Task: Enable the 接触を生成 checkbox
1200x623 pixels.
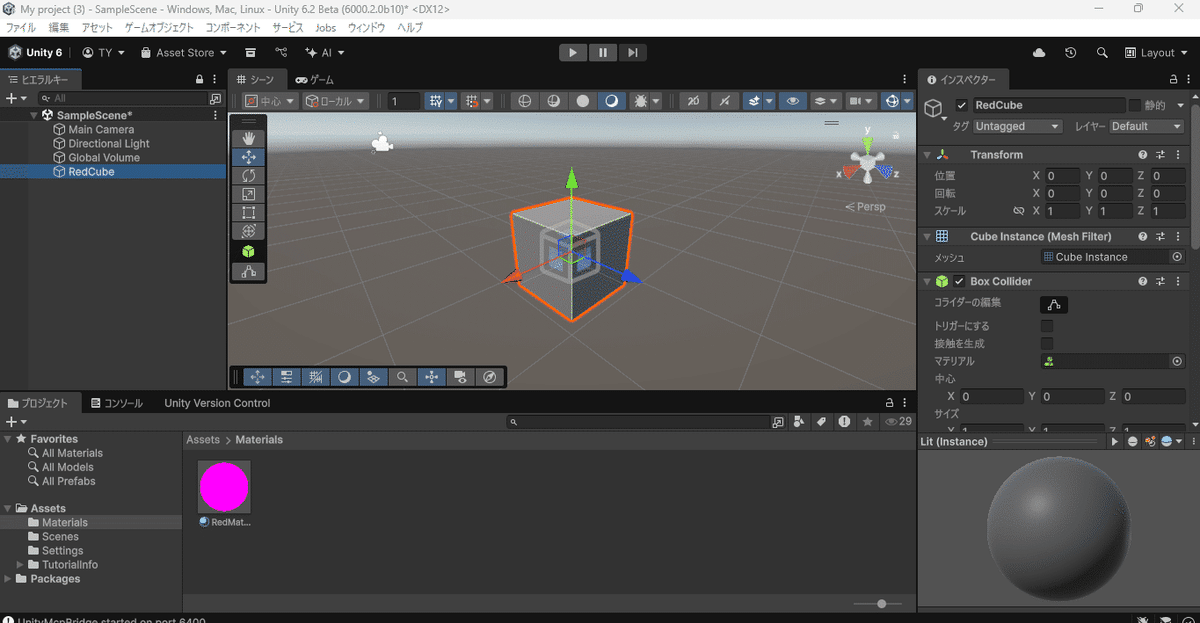Action: coord(1048,343)
